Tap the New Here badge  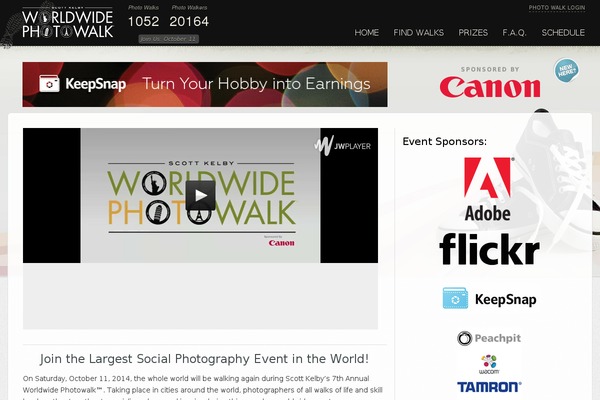pyautogui.click(x=566, y=70)
